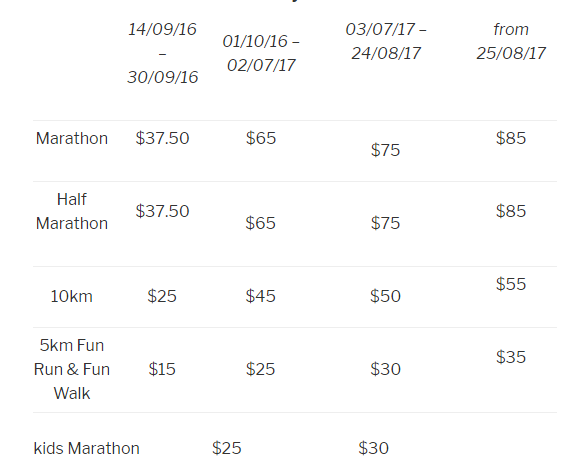576x460 pixels.
Task: Select the 5km $15 price
Action: coord(162,369)
